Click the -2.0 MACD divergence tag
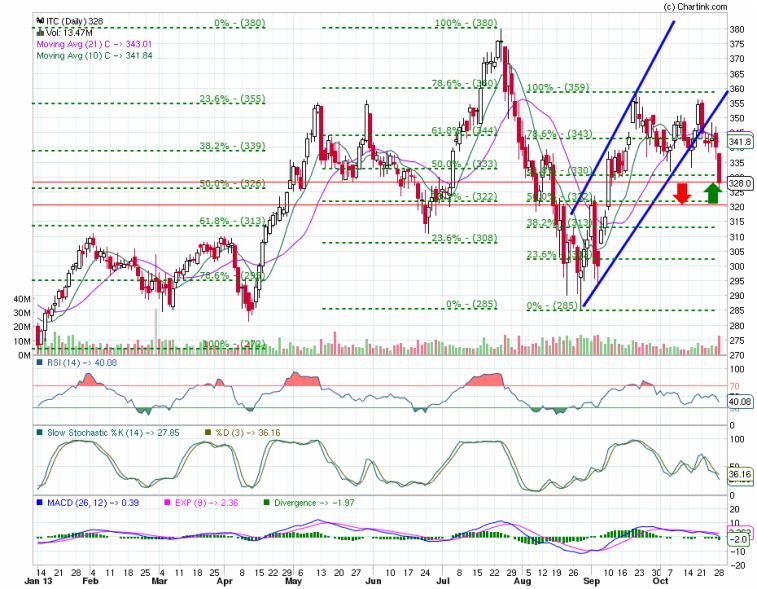Viewport: 757px width, 589px height. coord(740,539)
